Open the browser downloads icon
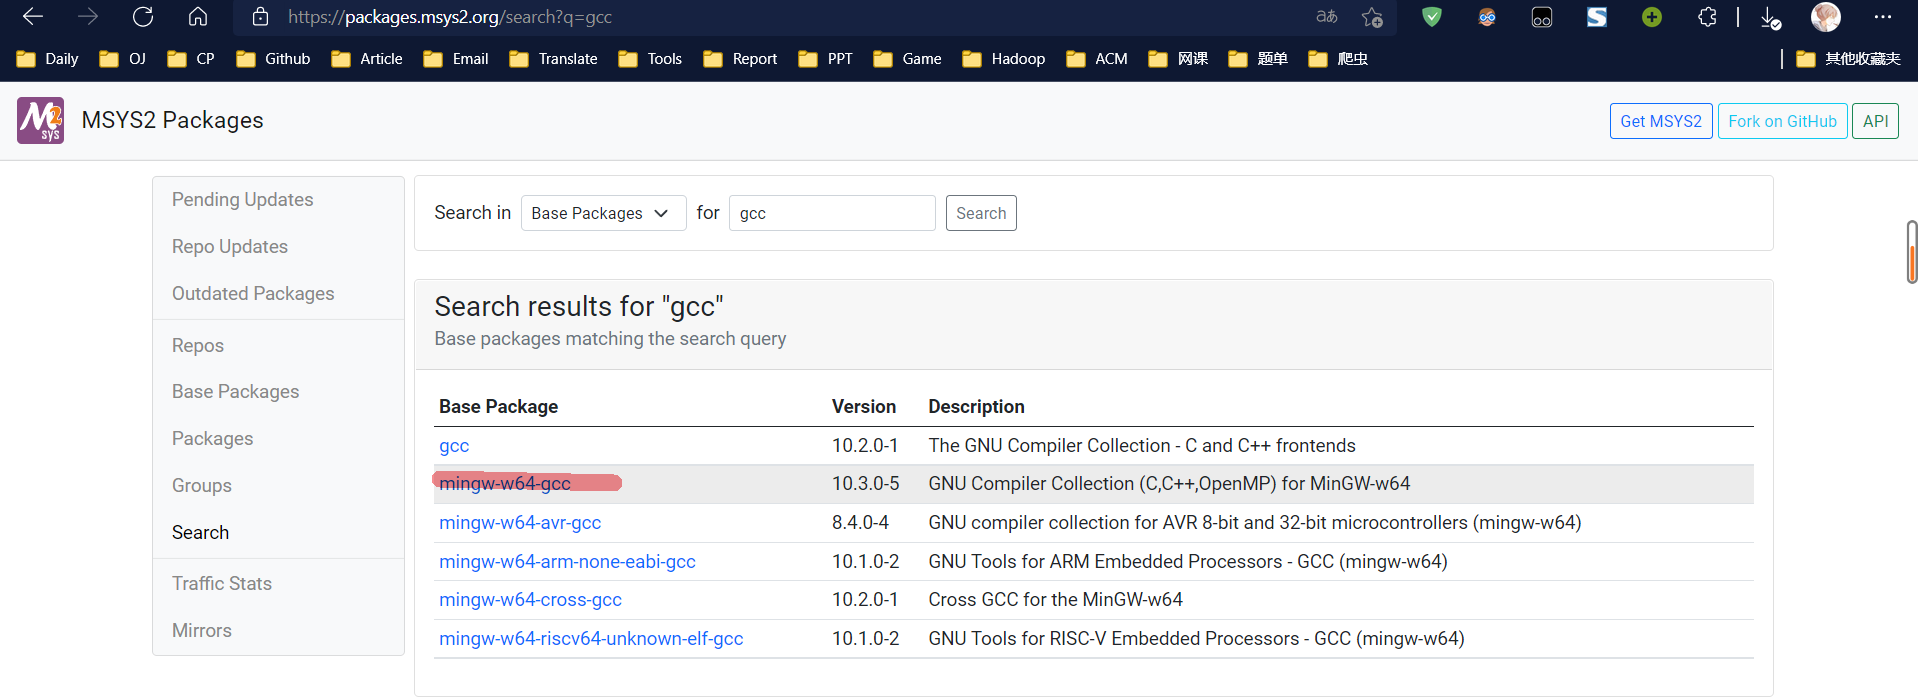 point(1770,18)
